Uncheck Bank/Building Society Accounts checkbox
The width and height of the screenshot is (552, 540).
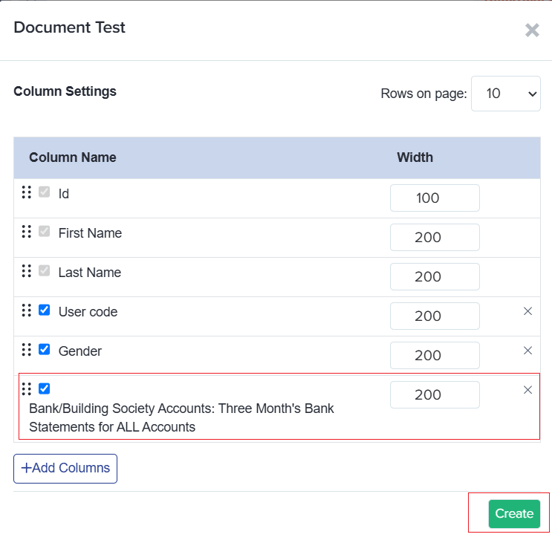pyautogui.click(x=44, y=389)
